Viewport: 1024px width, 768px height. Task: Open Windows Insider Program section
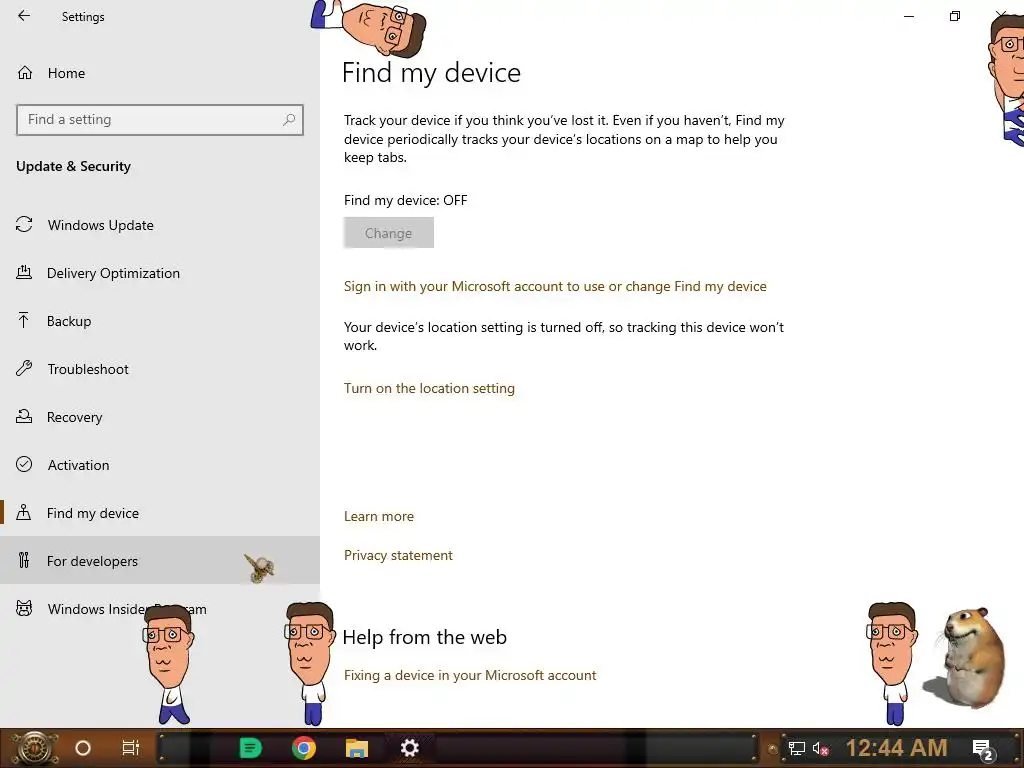[159, 609]
